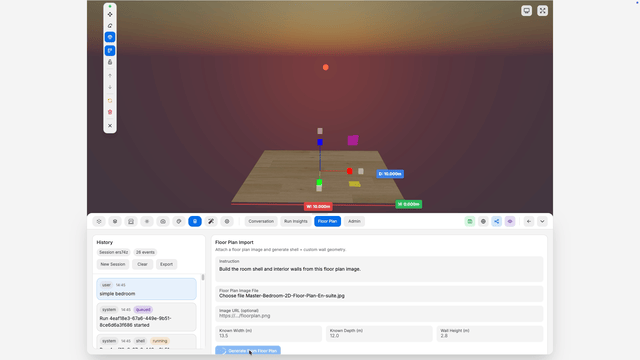Image resolution: width=640 pixels, height=360 pixels.
Task: Click the blue share icon
Action: 497,221
